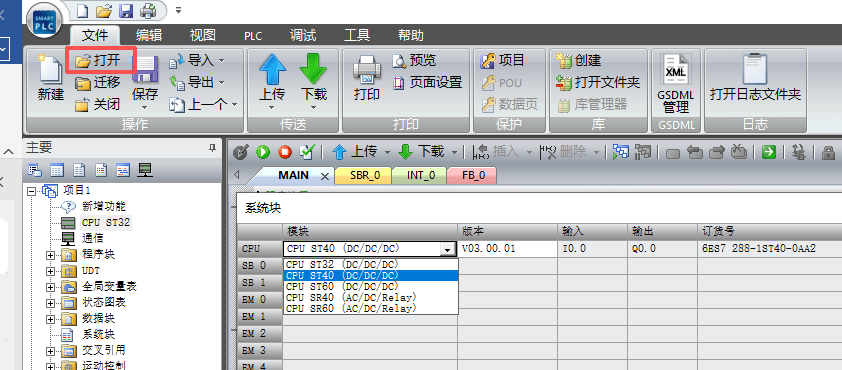Click red STOP button in editor toolbar
This screenshot has width=842, height=370.
point(285,153)
